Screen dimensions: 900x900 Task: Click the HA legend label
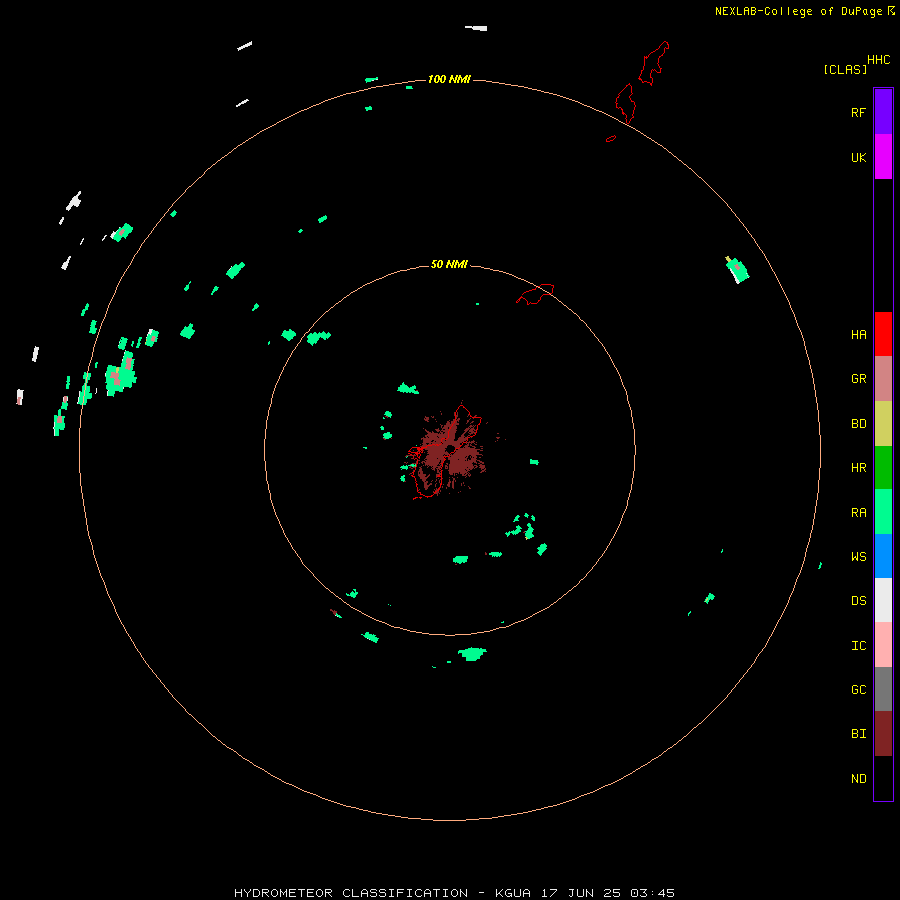[858, 335]
